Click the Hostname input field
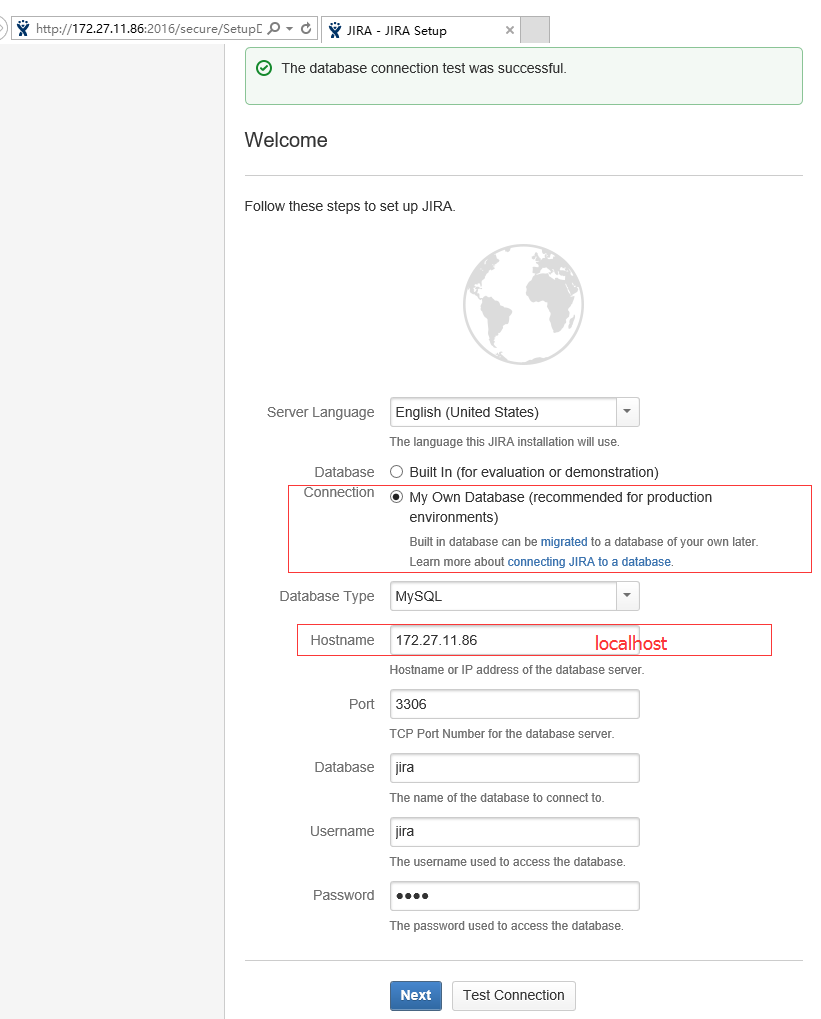Screen dimensions: 821x1019 (514, 640)
